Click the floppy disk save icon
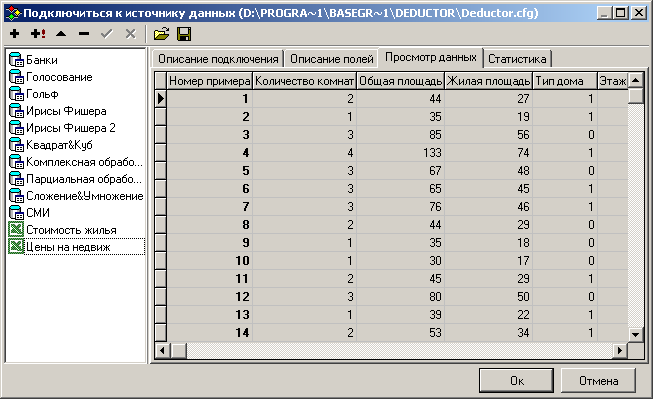 184,34
